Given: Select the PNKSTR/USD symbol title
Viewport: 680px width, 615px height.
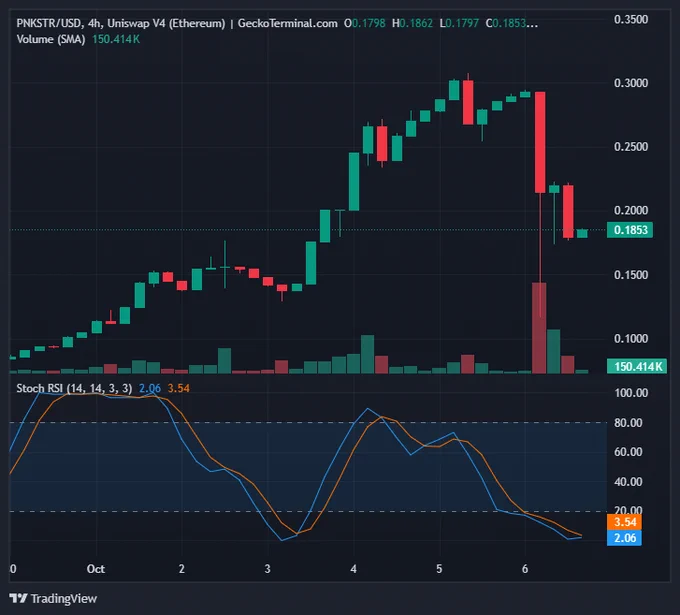Looking at the screenshot, I should pyautogui.click(x=49, y=23).
